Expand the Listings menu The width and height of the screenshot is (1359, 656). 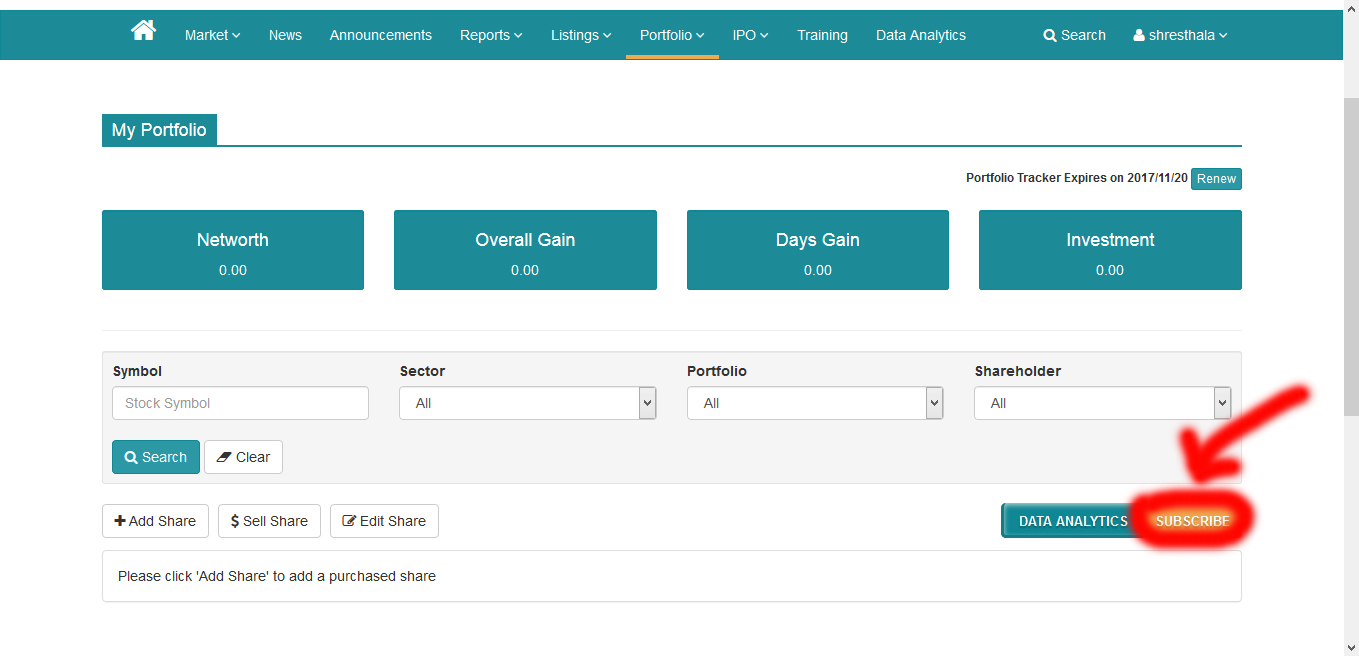(x=581, y=35)
